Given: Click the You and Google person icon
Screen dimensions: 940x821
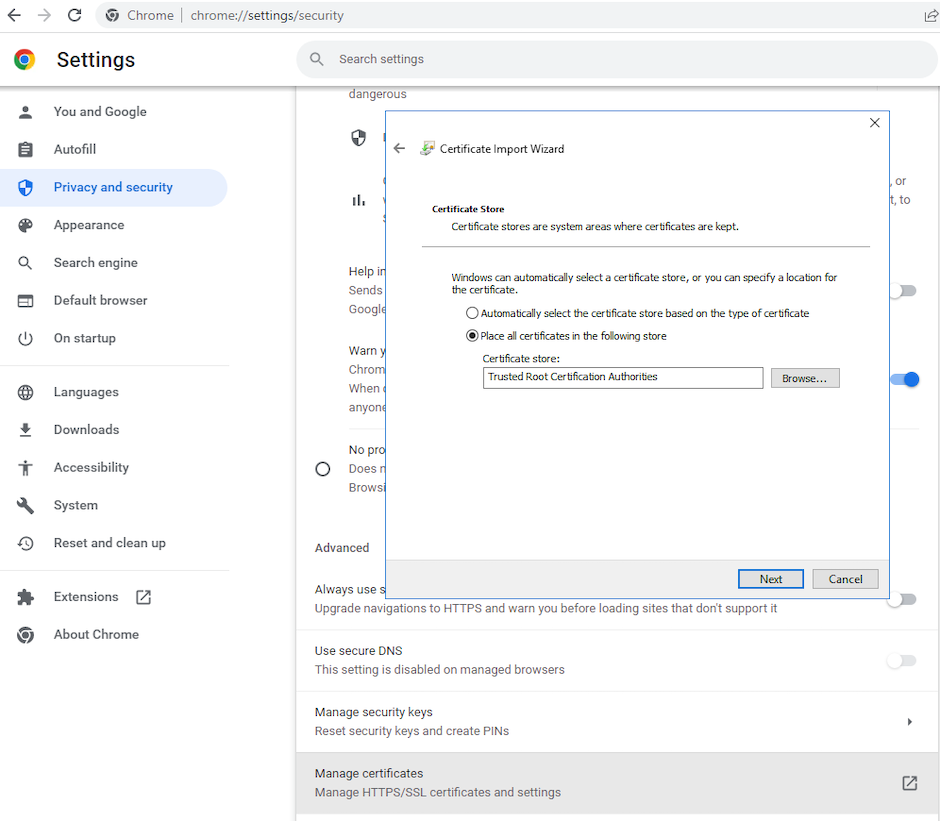Looking at the screenshot, I should pyautogui.click(x=25, y=112).
